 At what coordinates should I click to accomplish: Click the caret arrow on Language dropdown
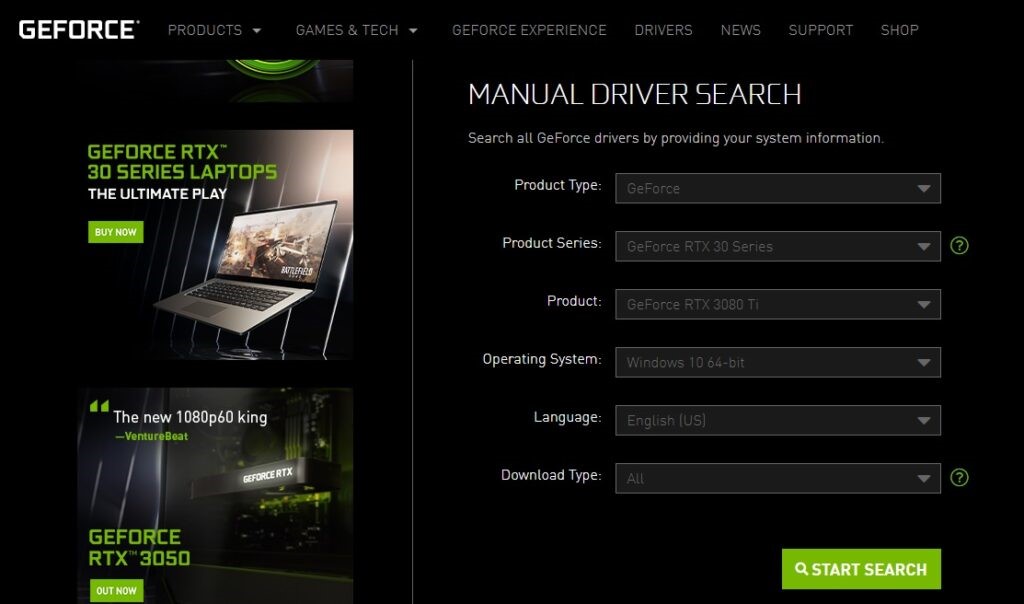pyautogui.click(x=925, y=420)
